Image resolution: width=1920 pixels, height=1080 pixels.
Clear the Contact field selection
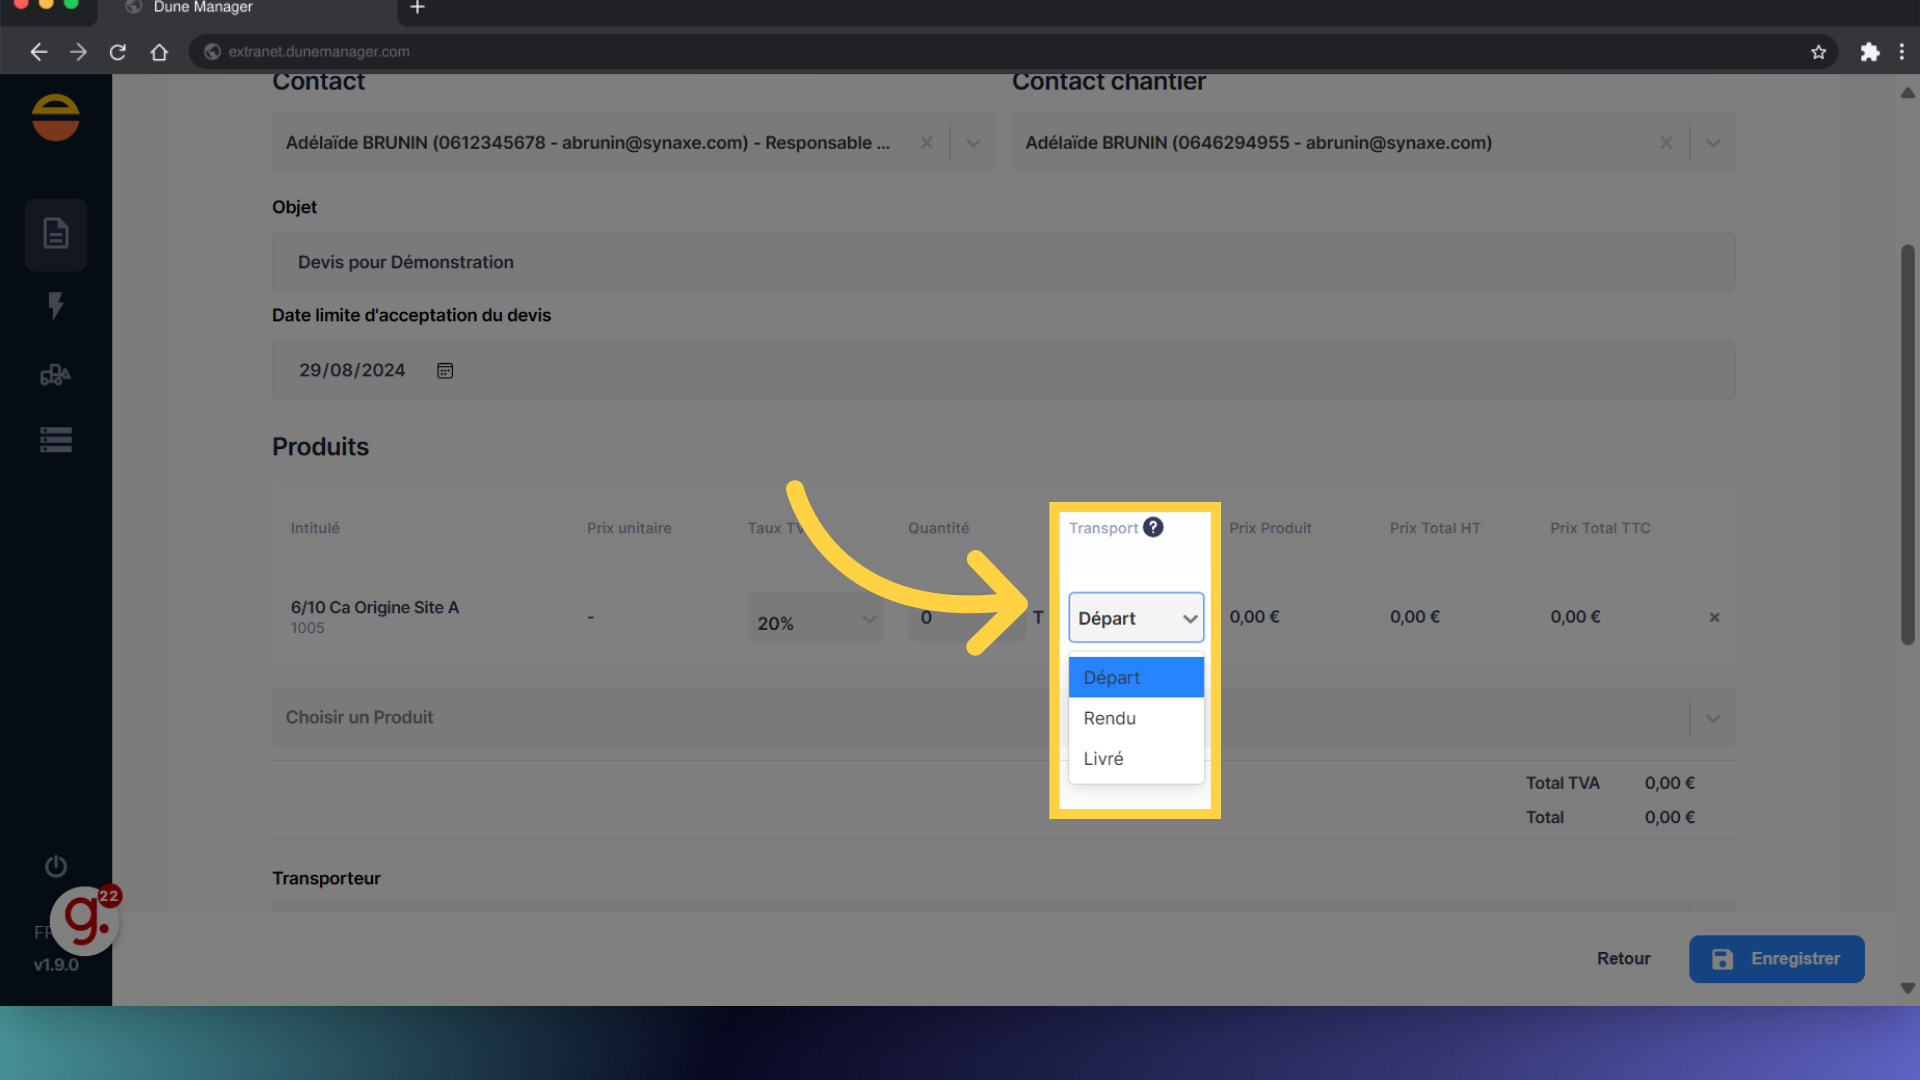click(927, 143)
